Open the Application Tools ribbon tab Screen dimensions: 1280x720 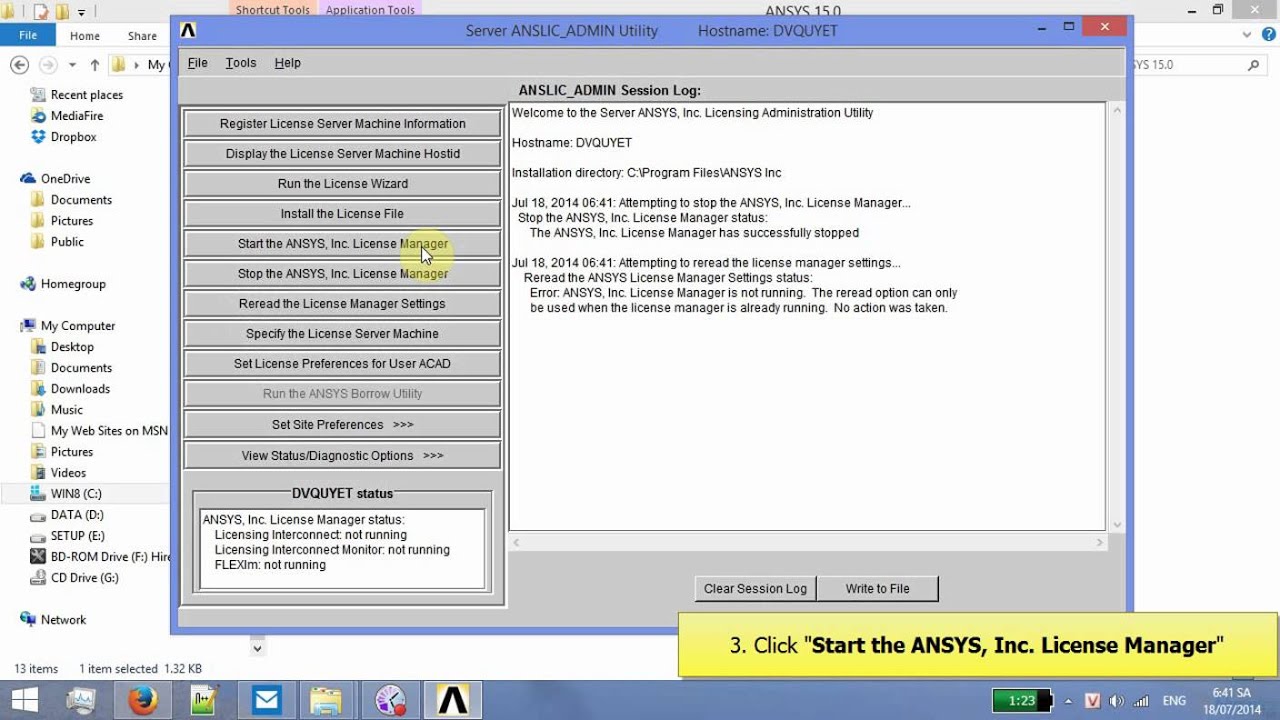click(x=370, y=10)
